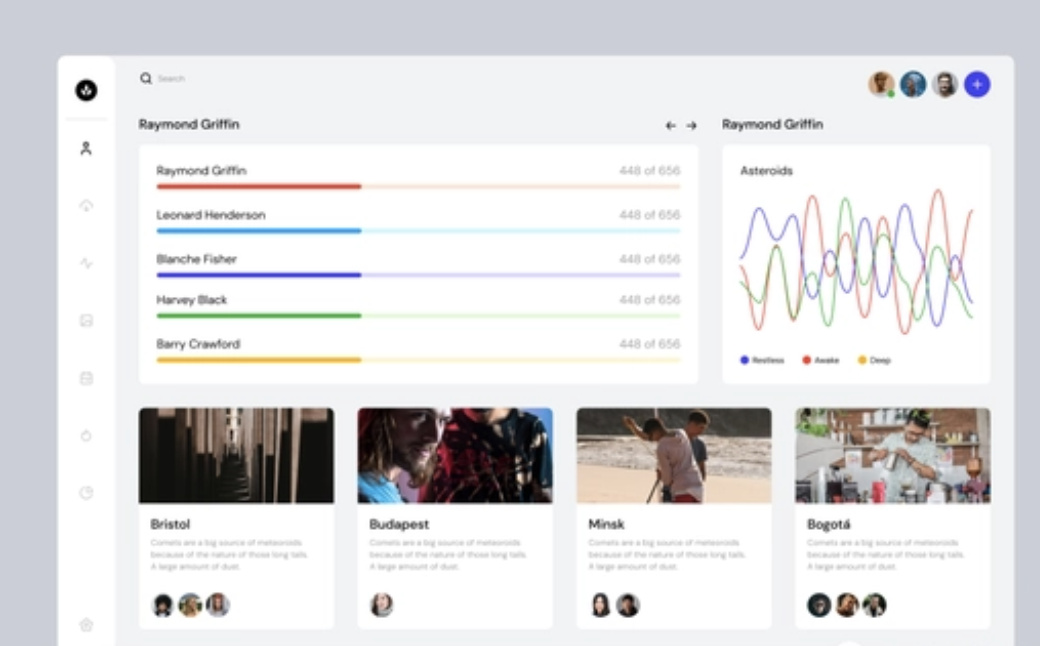Open the Minsk card photo
The width and height of the screenshot is (1040, 646).
[674, 456]
